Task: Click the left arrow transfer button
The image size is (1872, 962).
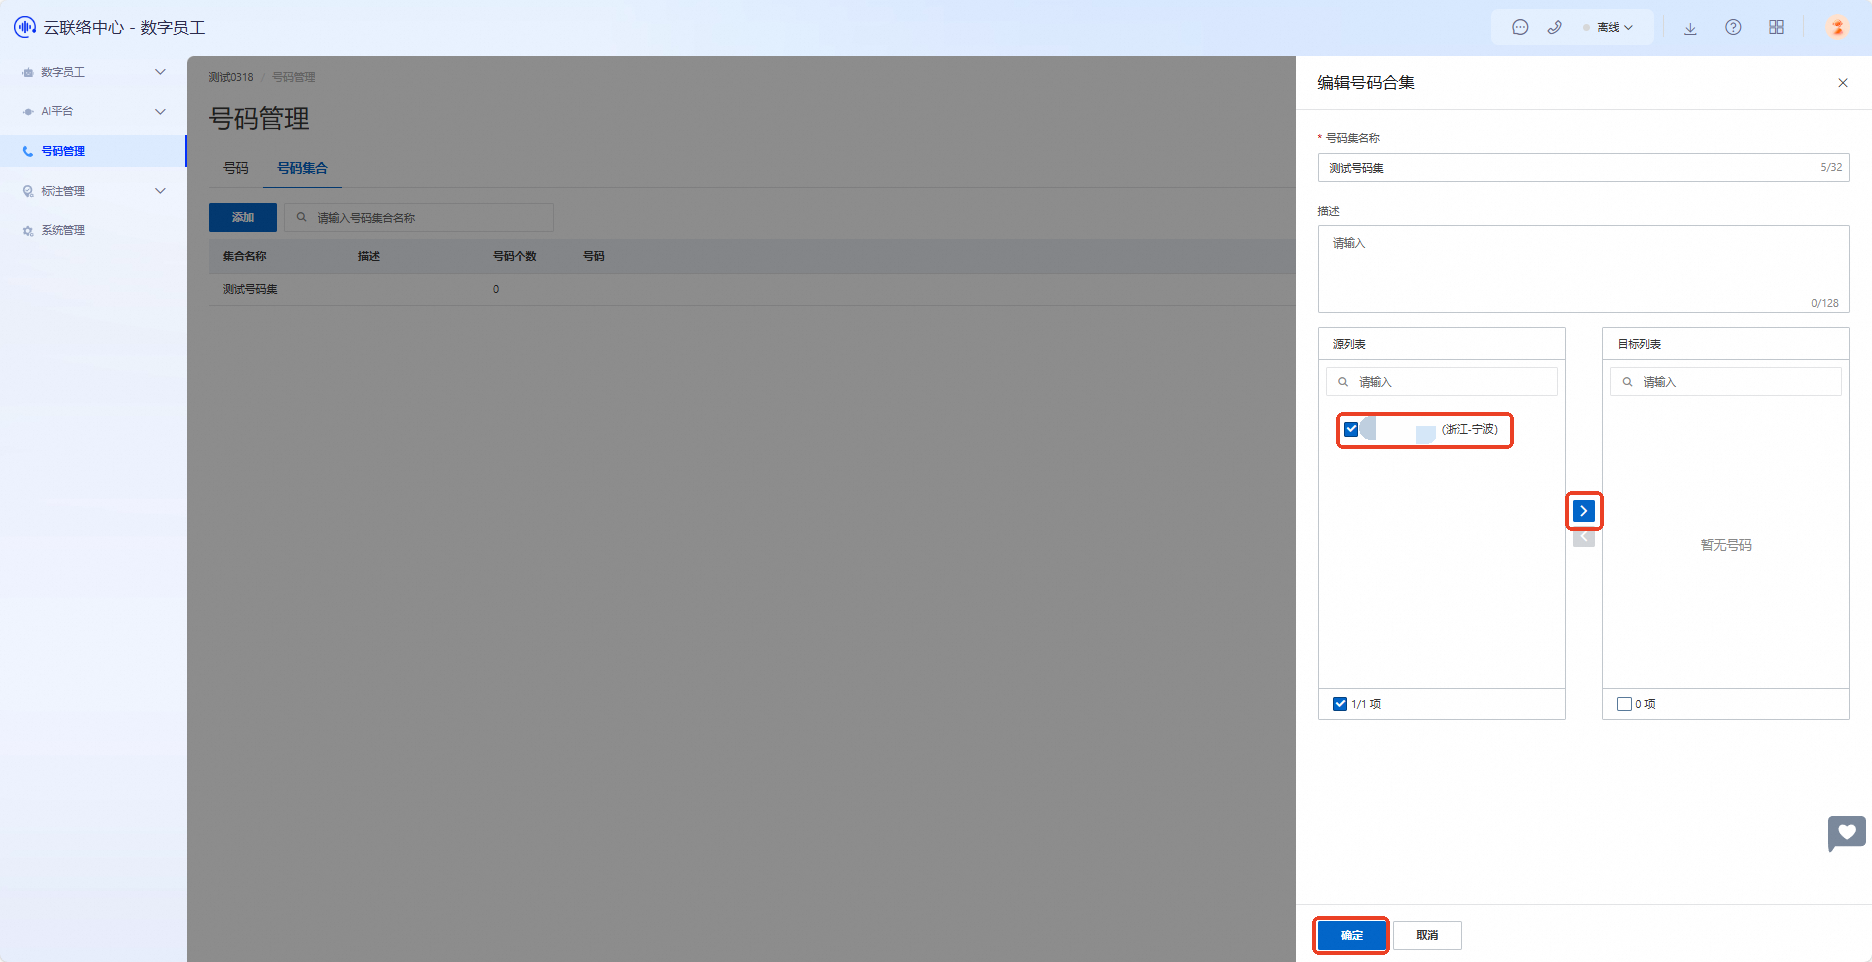Action: (x=1584, y=537)
